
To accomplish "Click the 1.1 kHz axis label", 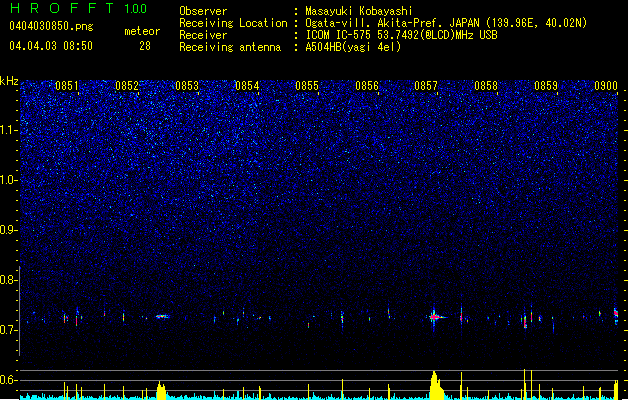I will click(x=9, y=130).
